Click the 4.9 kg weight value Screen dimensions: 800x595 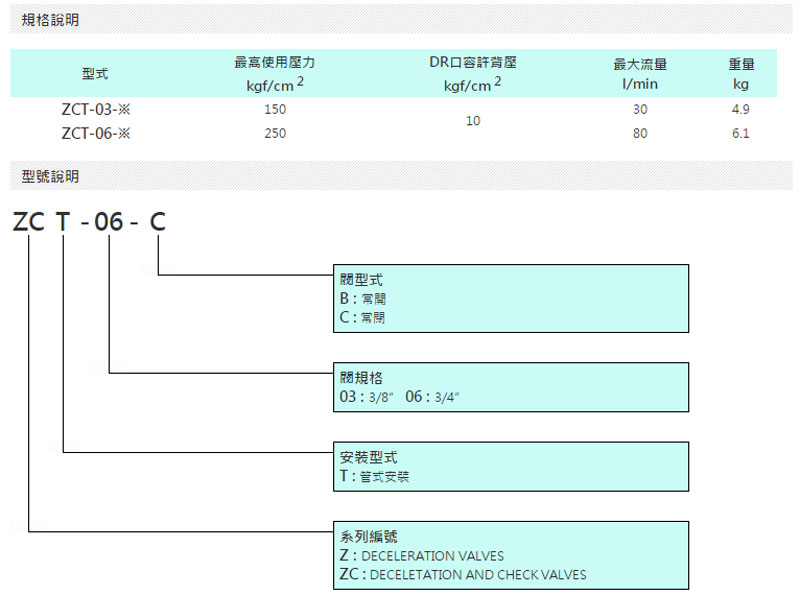pos(740,110)
